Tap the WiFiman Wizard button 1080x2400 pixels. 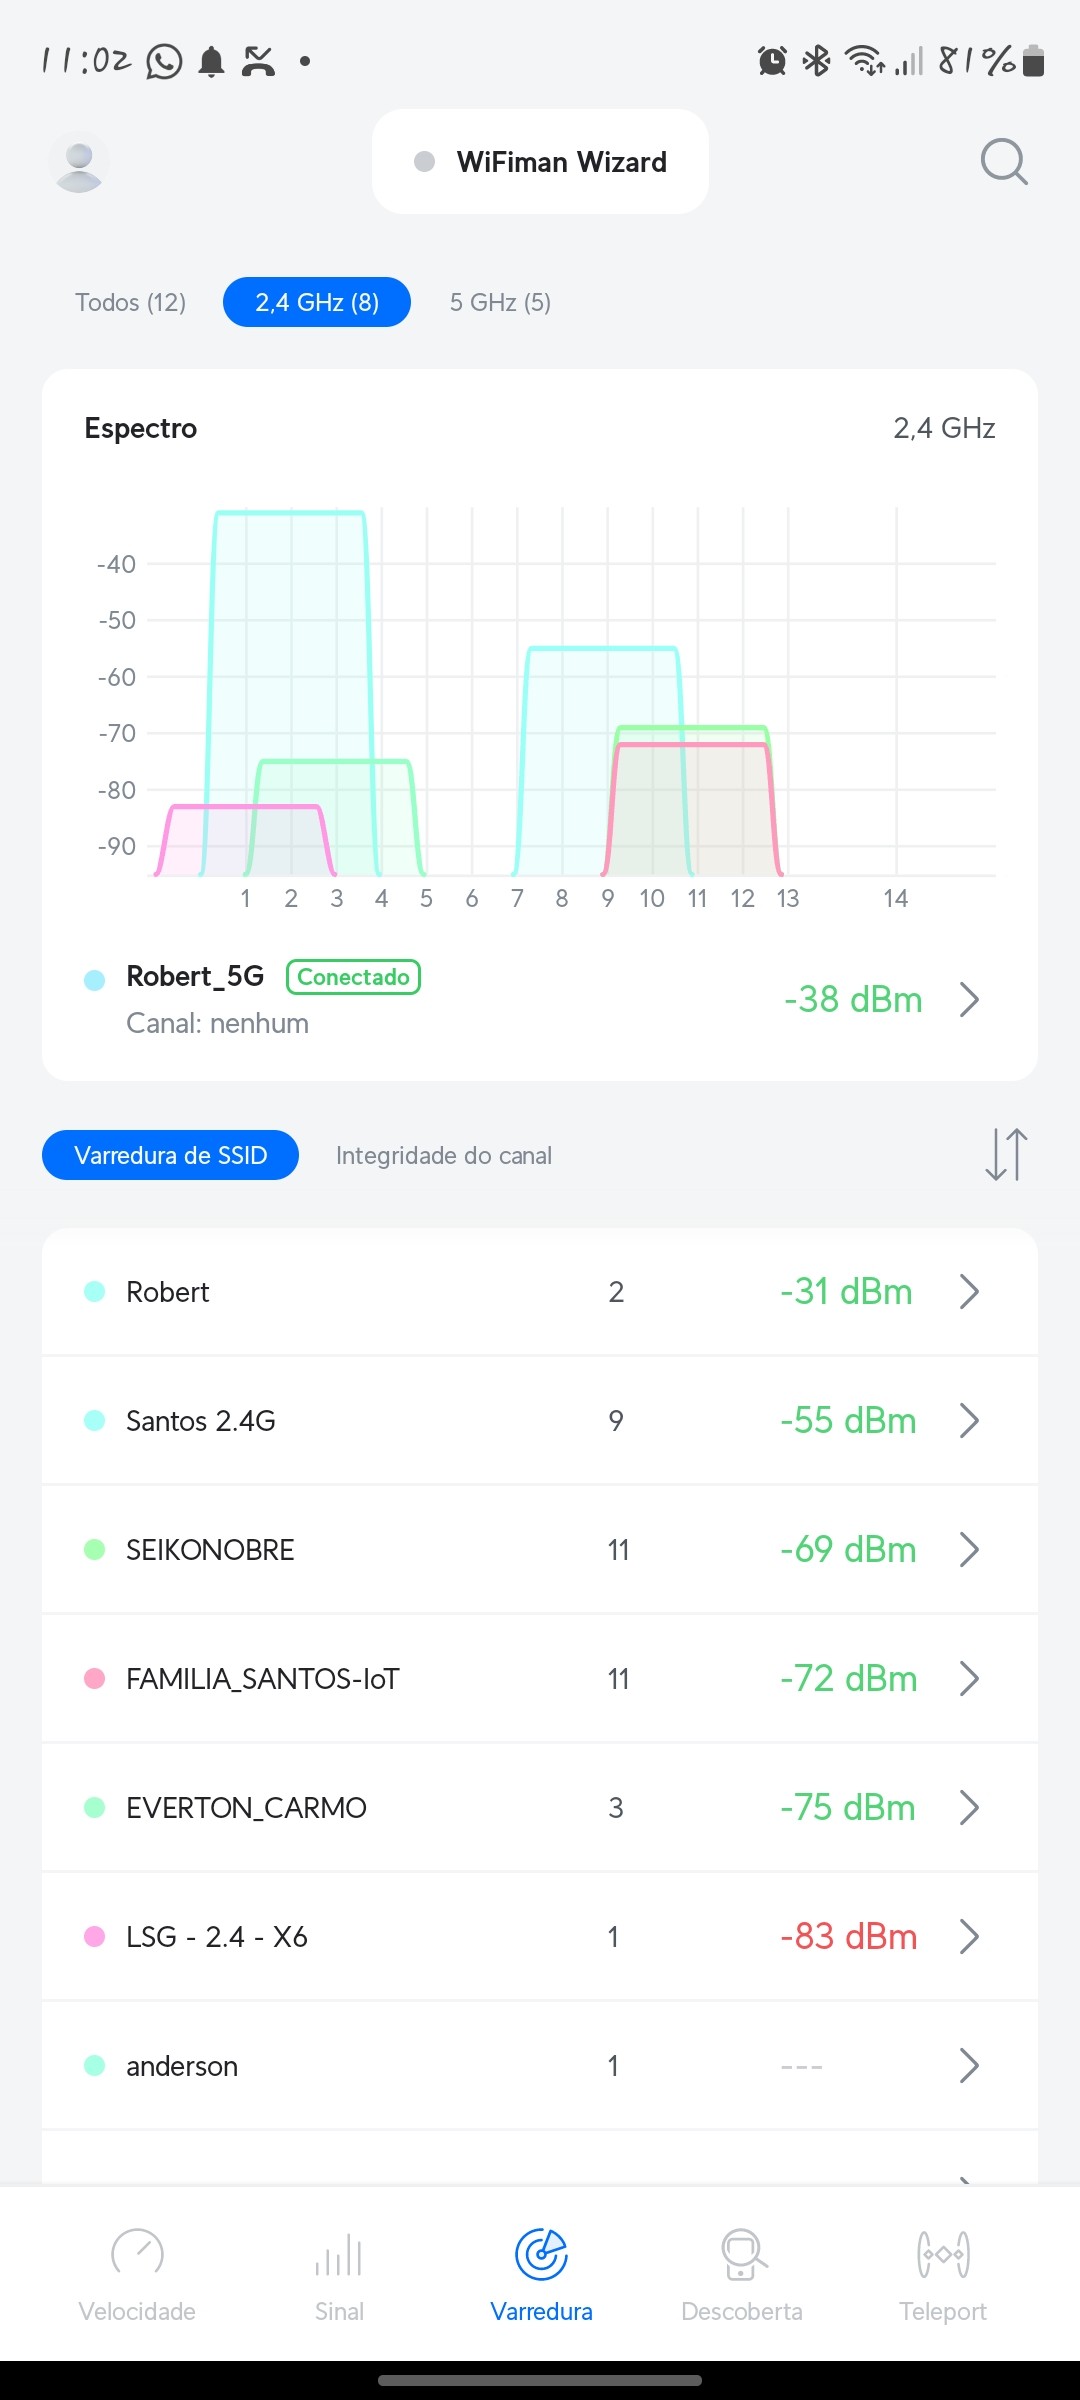pyautogui.click(x=540, y=162)
